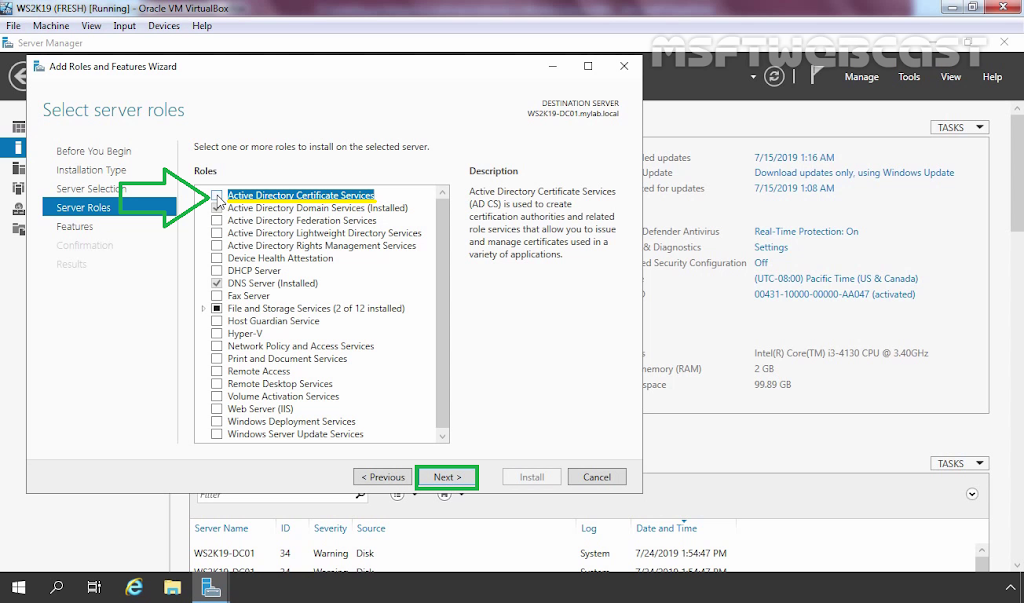Open the notifications flag in Server Manager
The height and width of the screenshot is (603, 1024).
pyautogui.click(x=816, y=76)
